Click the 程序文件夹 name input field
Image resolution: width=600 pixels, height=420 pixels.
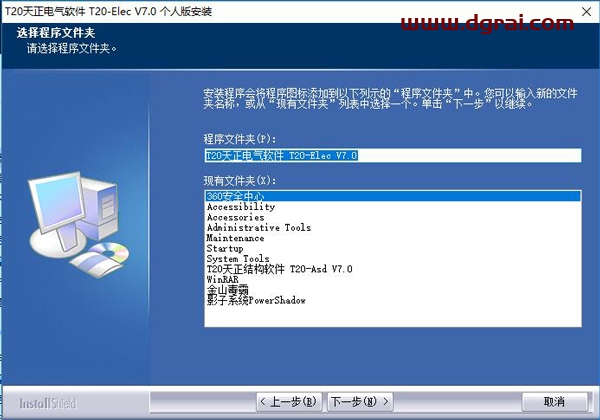pos(392,155)
